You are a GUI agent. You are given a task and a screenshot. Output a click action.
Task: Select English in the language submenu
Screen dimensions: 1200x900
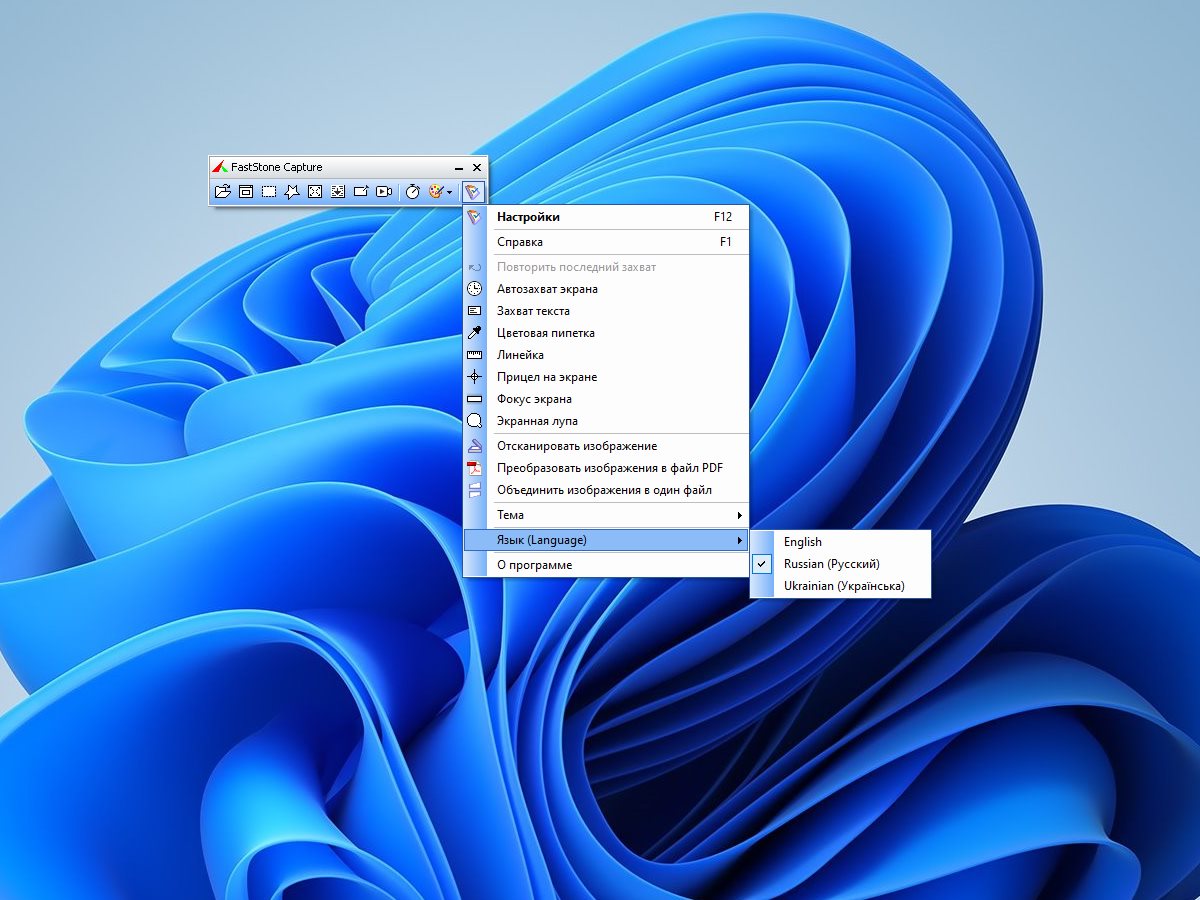pyautogui.click(x=803, y=542)
